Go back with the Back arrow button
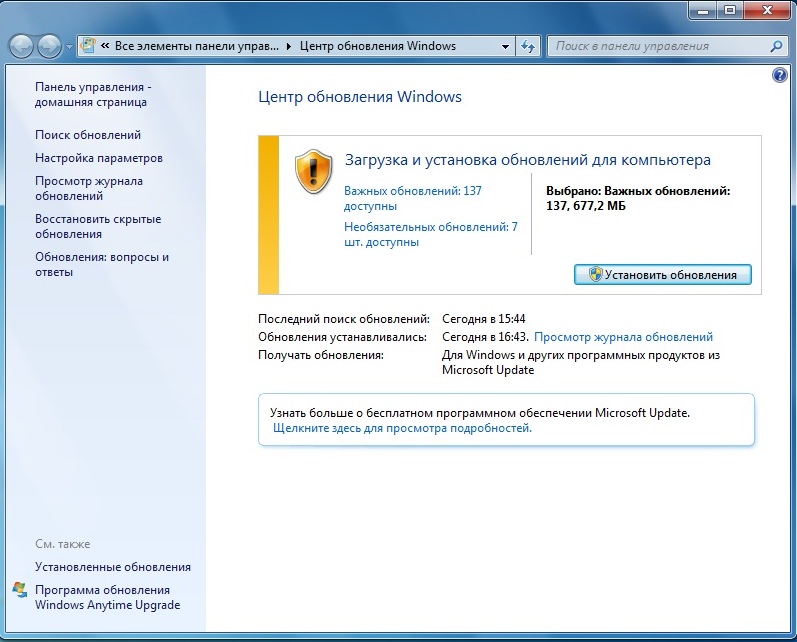Image resolution: width=797 pixels, height=642 pixels. click(x=21, y=46)
